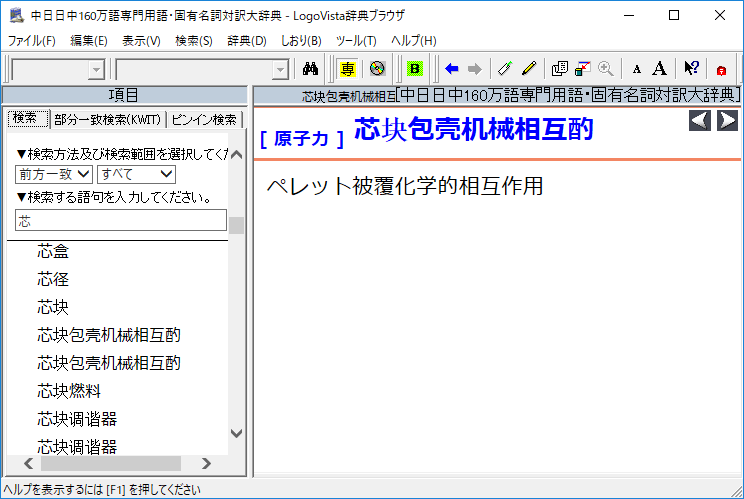Select 芯块燃料 in the results list

tap(69, 390)
